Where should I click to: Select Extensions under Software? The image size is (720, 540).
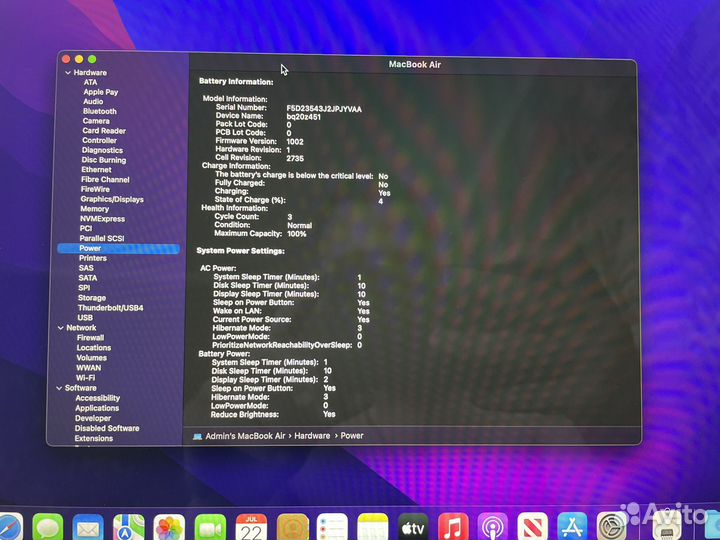pyautogui.click(x=94, y=439)
